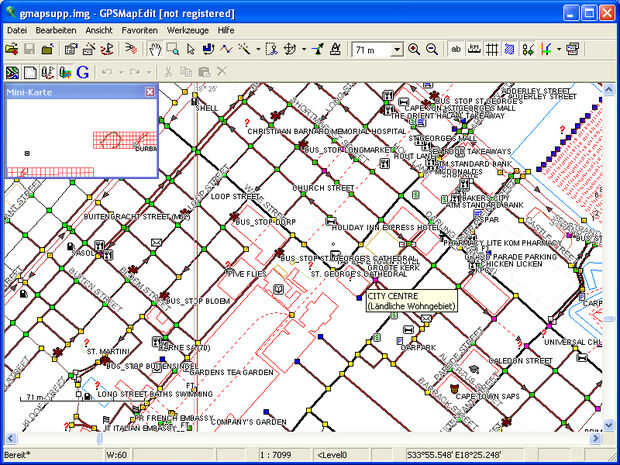Click the horizontal scrollbar thumb
The height and width of the screenshot is (465, 620).
pyautogui.click(x=100, y=438)
